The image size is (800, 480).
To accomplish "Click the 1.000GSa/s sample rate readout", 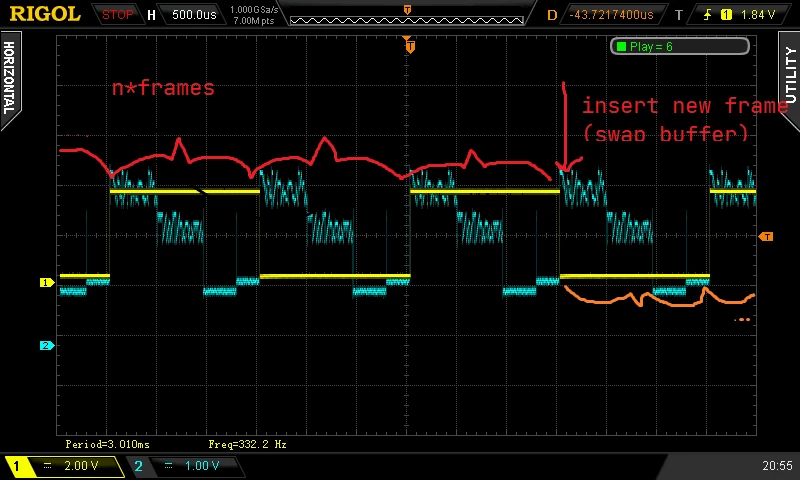I will [254, 10].
